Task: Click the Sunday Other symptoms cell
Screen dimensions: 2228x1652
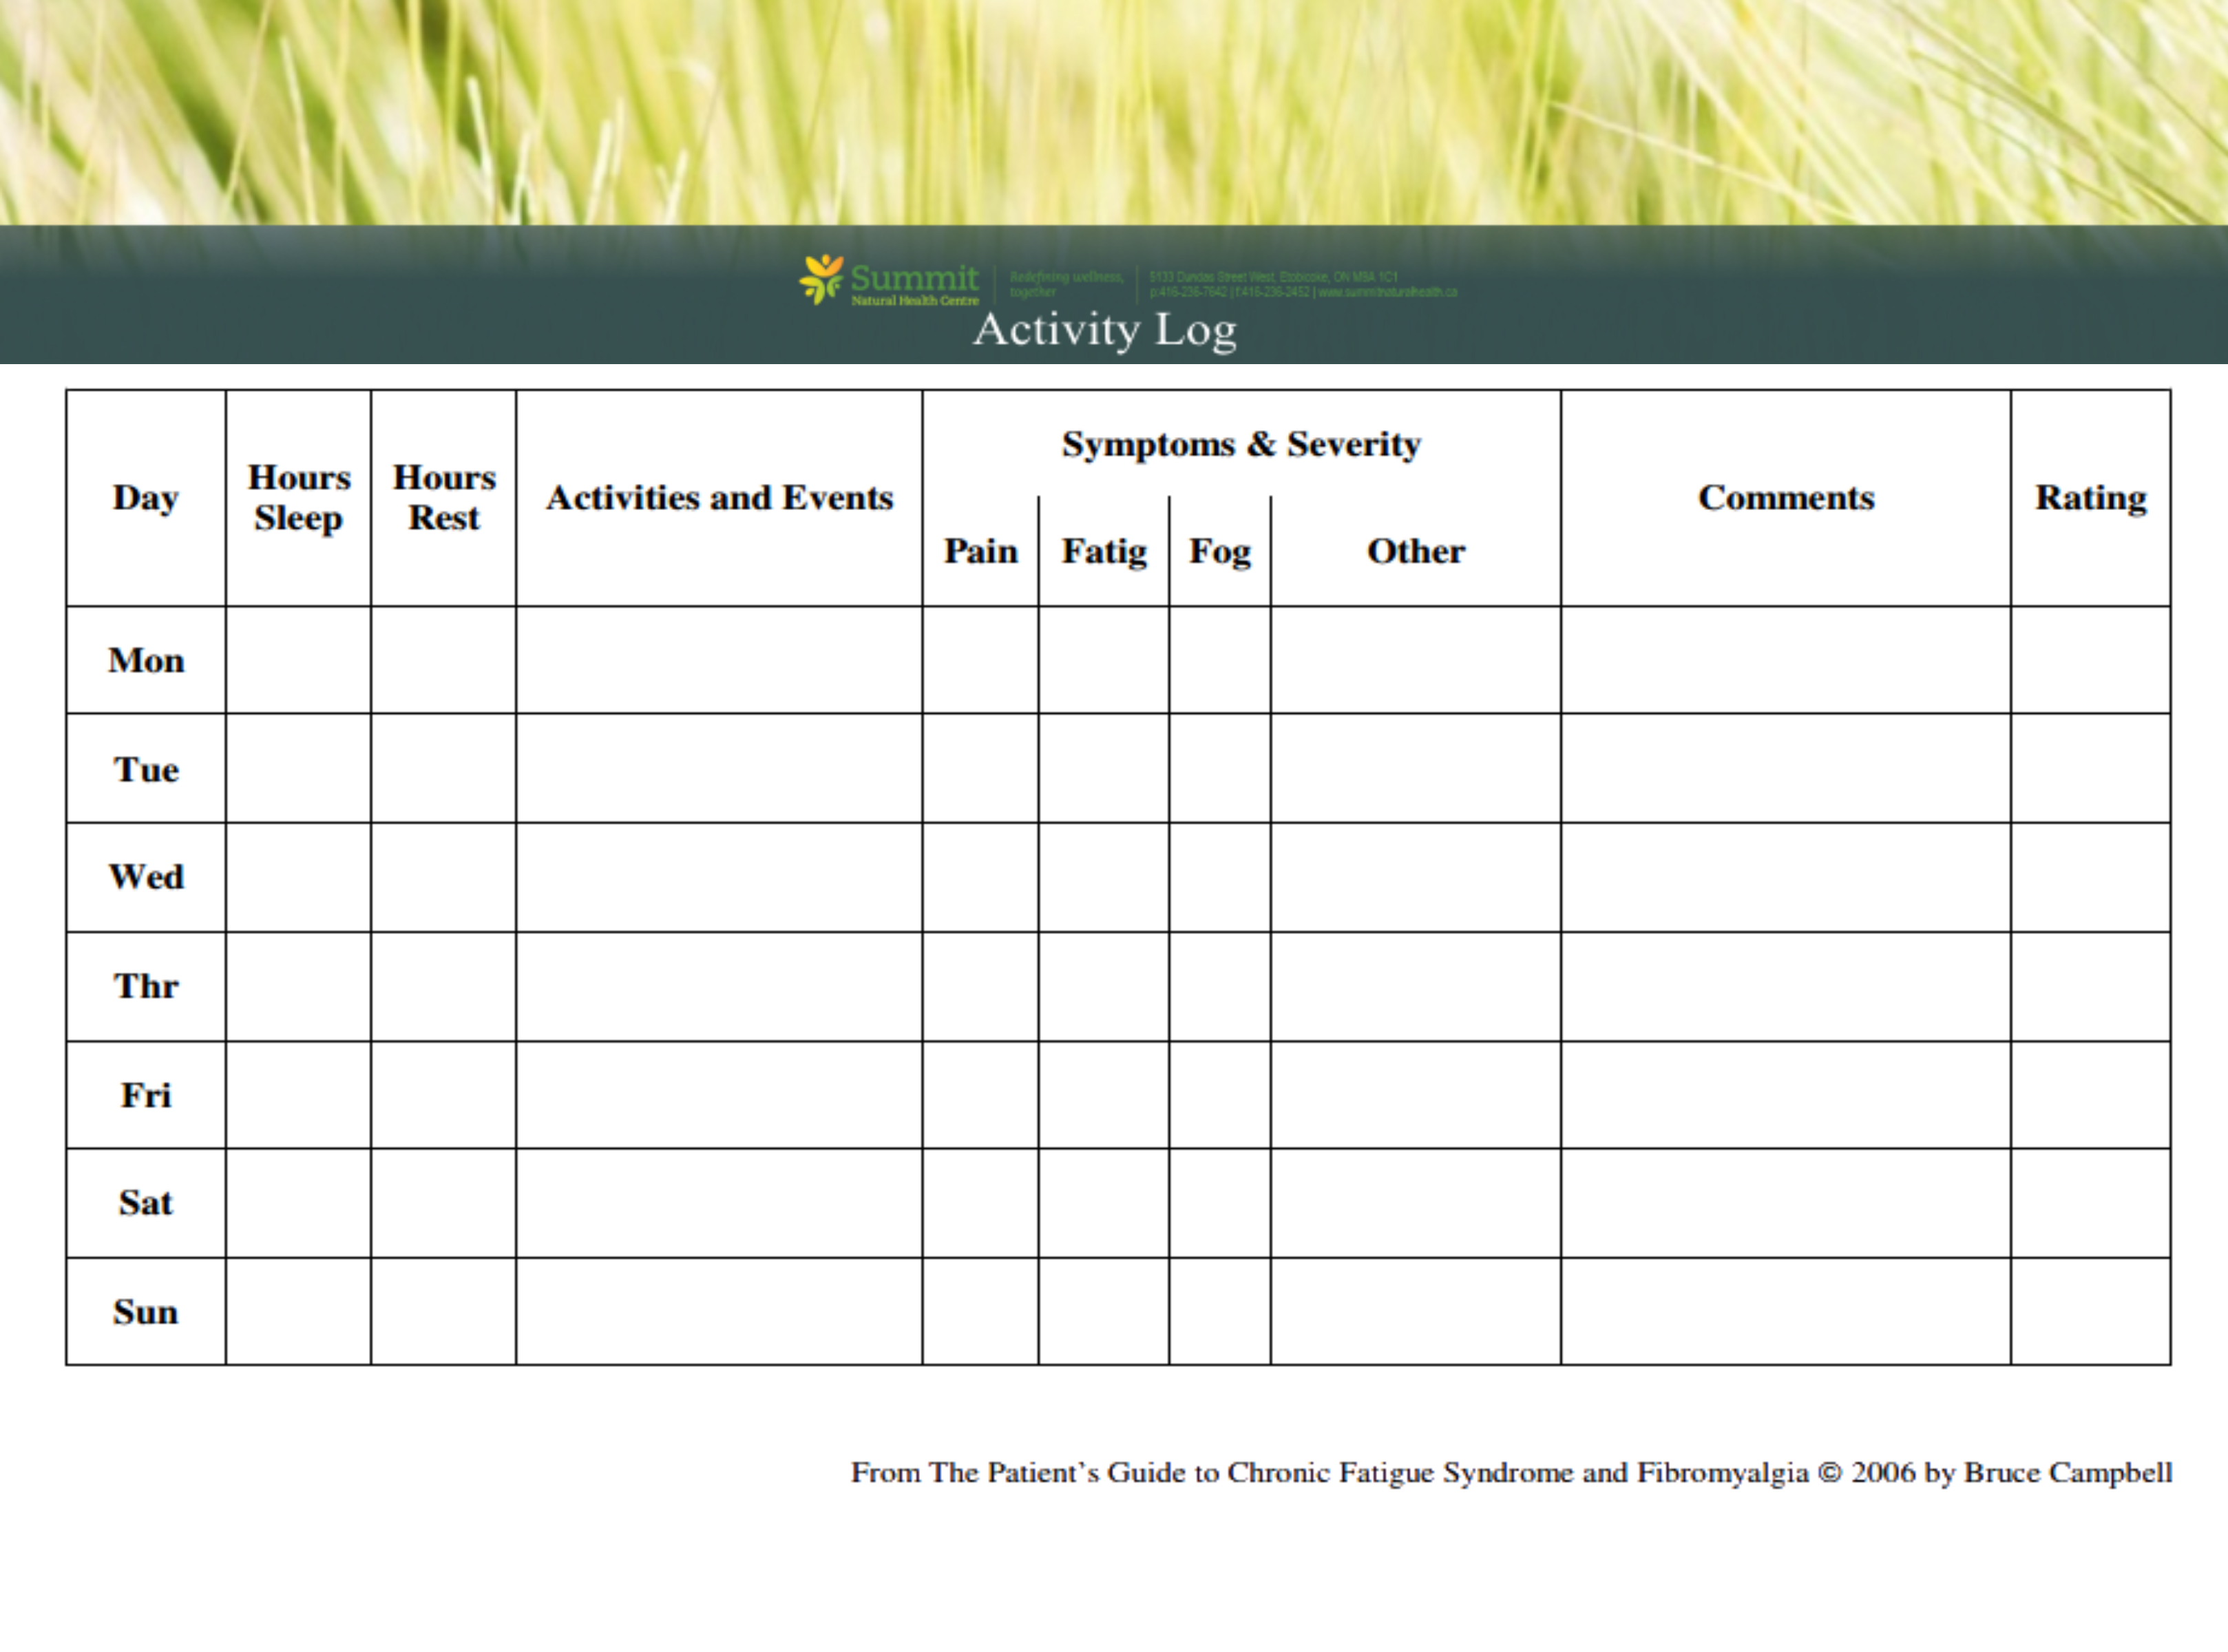Action: [x=1415, y=1311]
